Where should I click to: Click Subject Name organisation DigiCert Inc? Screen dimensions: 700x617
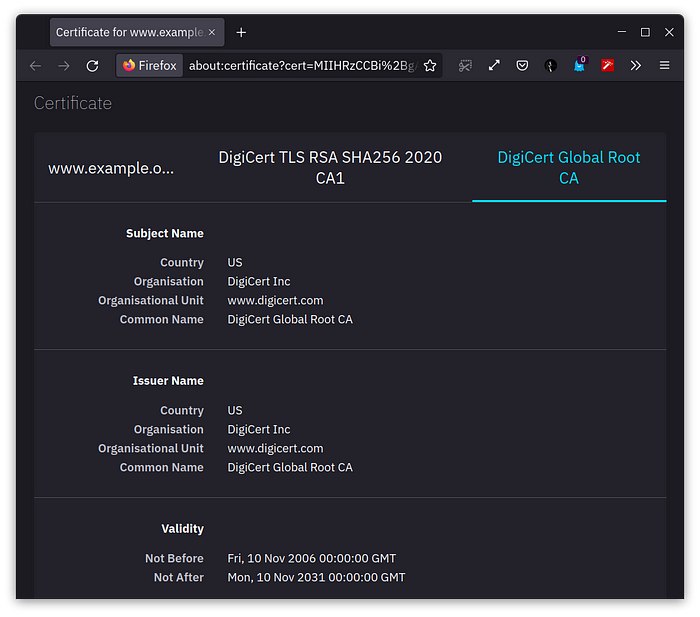259,281
